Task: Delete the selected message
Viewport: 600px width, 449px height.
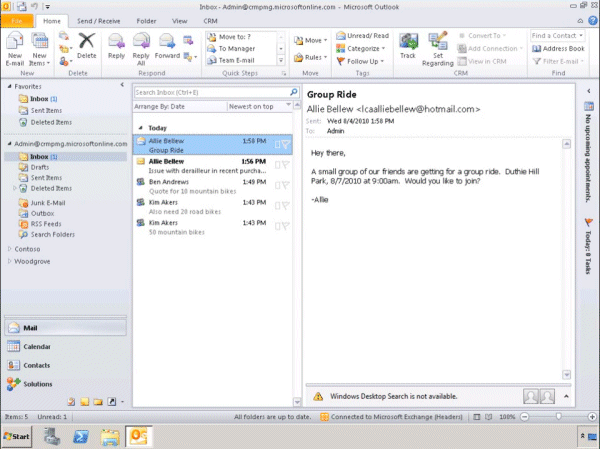Action: (x=87, y=46)
